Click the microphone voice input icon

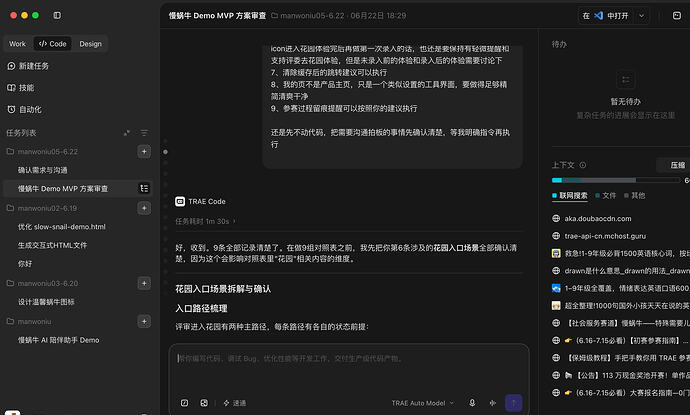(x=472, y=403)
